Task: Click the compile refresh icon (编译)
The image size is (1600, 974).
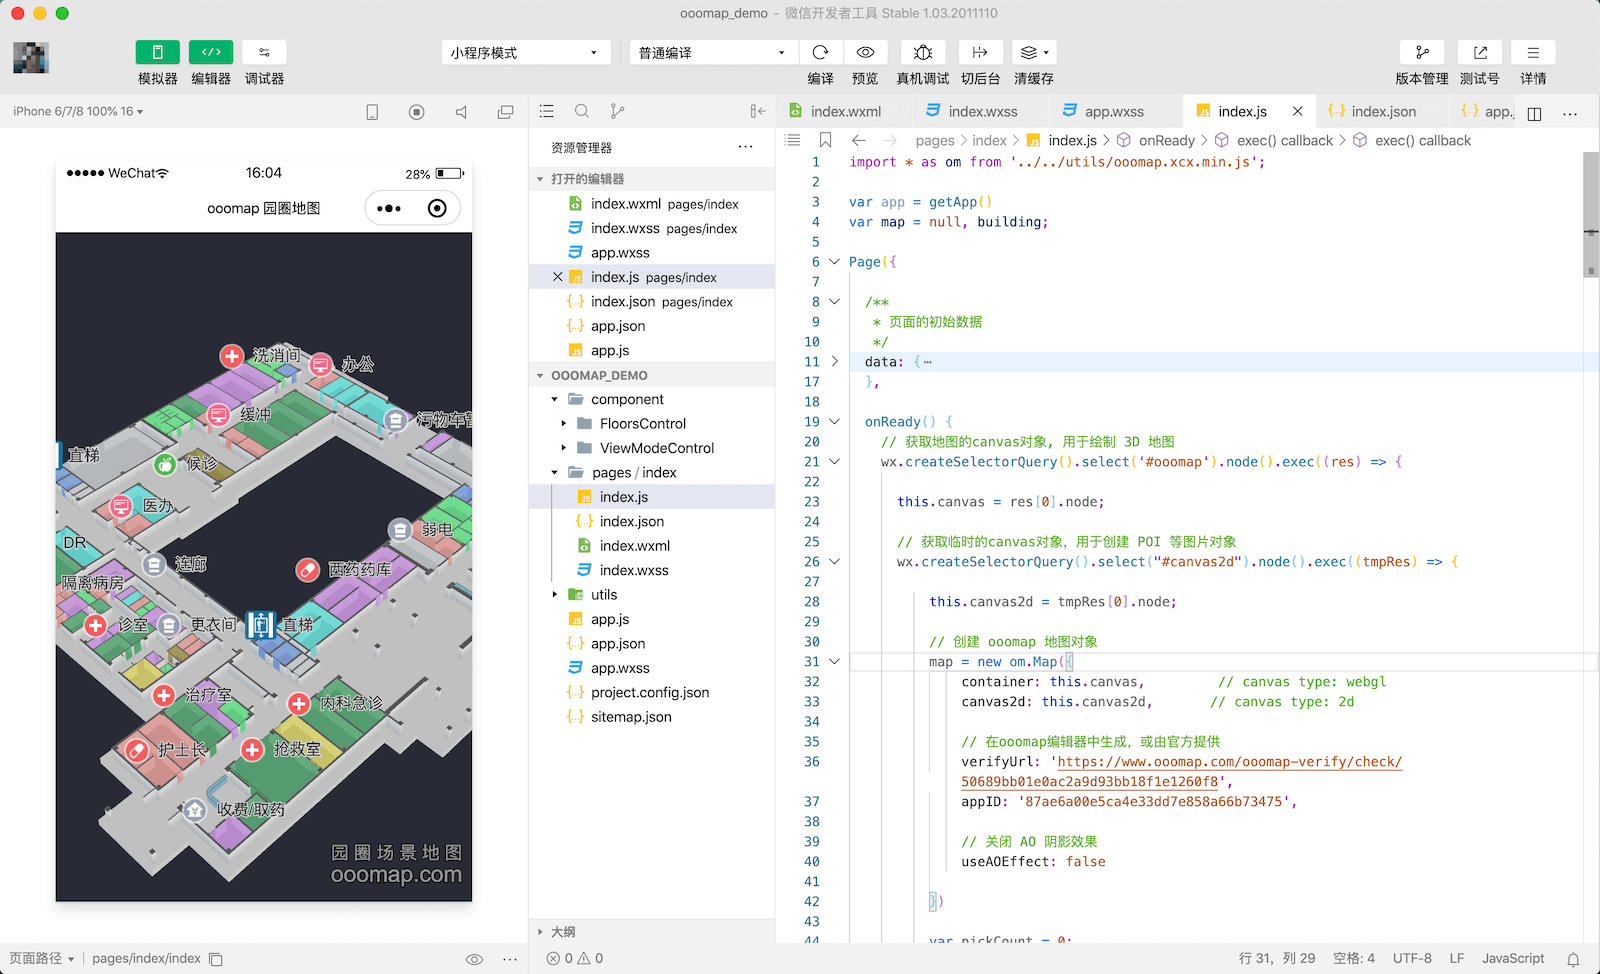Action: (821, 53)
